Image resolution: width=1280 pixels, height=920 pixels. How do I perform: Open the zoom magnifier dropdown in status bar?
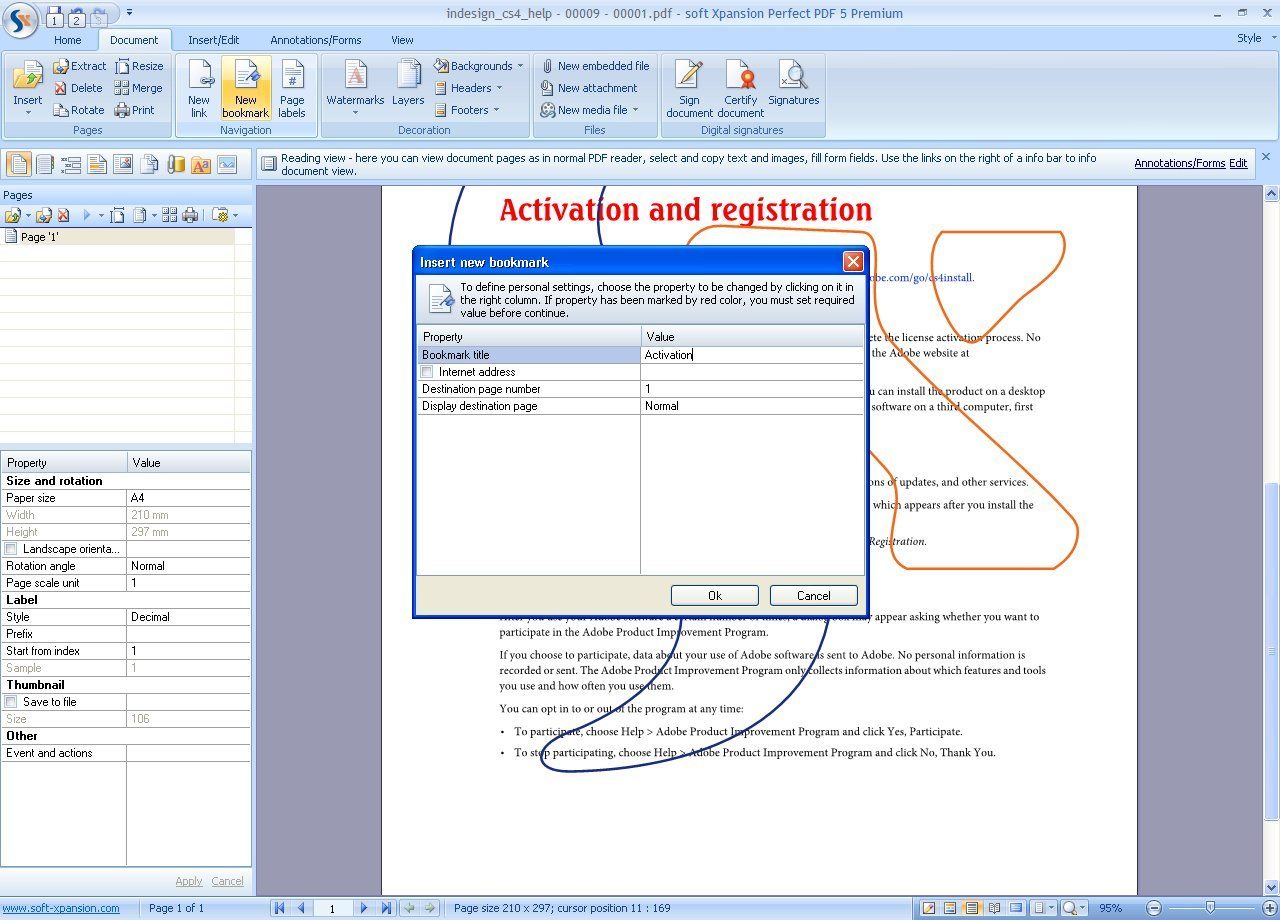point(1083,908)
